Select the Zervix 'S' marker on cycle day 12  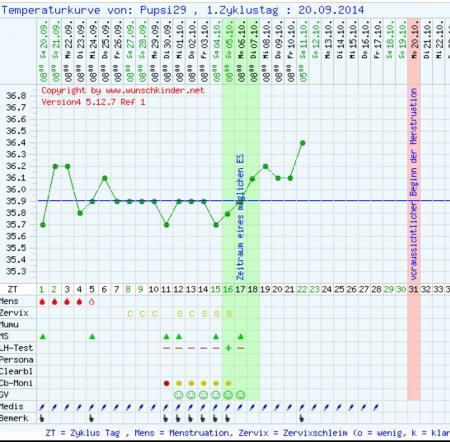(x=179, y=314)
